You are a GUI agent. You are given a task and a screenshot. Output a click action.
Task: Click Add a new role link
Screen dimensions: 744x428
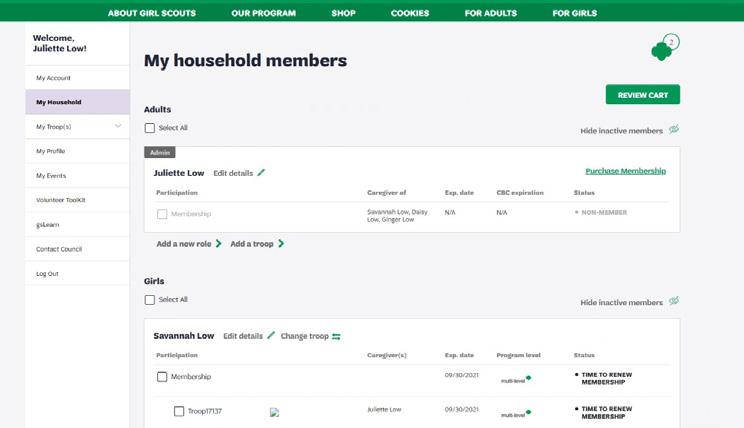[x=184, y=244]
